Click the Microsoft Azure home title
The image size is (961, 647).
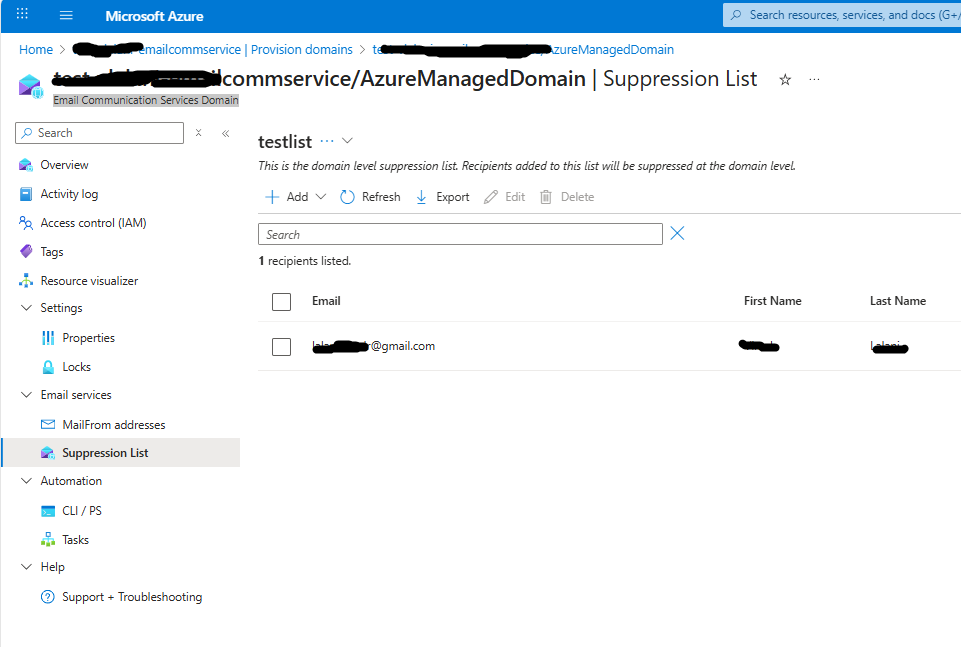pyautogui.click(x=154, y=17)
